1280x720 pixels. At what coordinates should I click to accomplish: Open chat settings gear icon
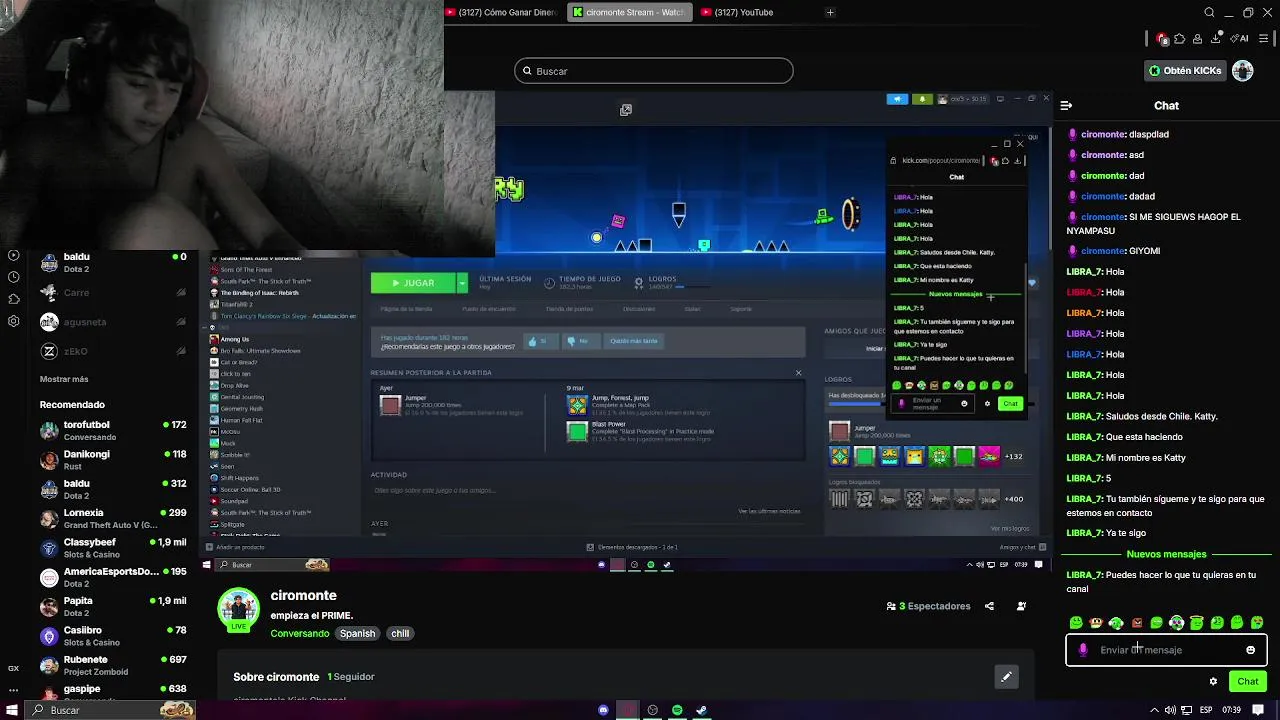[x=1213, y=681]
